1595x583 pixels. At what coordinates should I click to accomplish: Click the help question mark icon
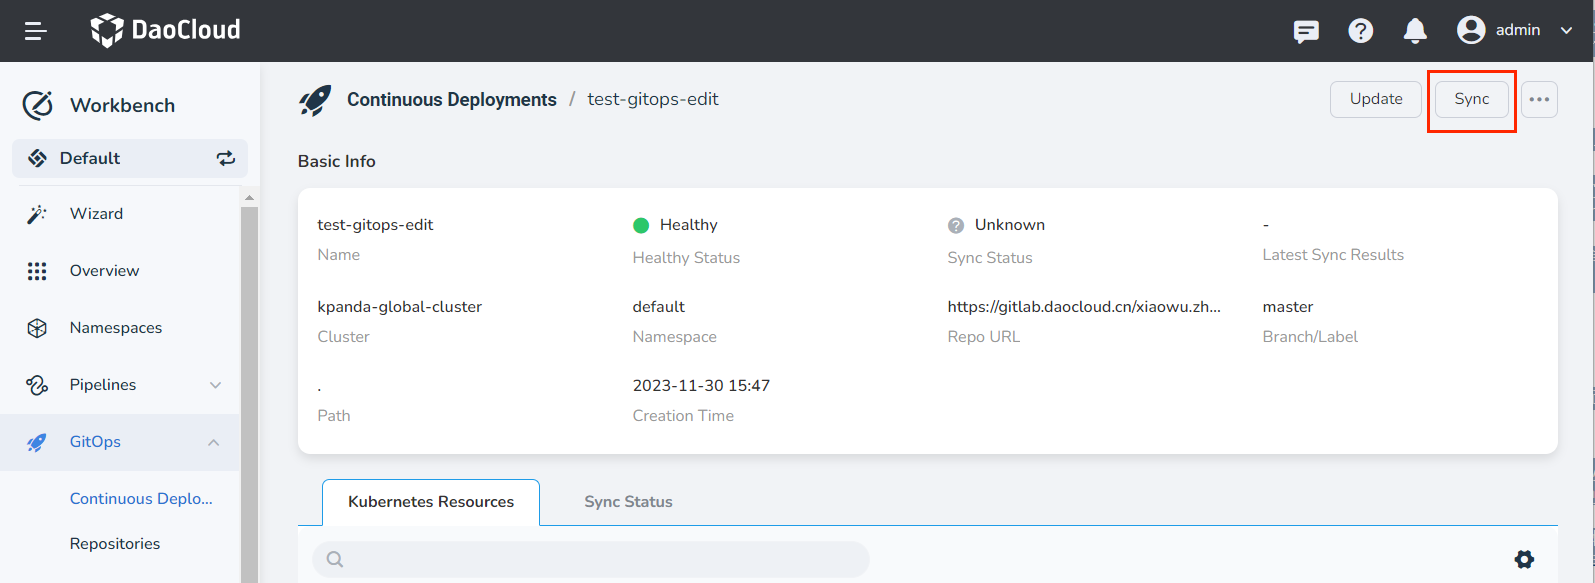(x=1360, y=31)
